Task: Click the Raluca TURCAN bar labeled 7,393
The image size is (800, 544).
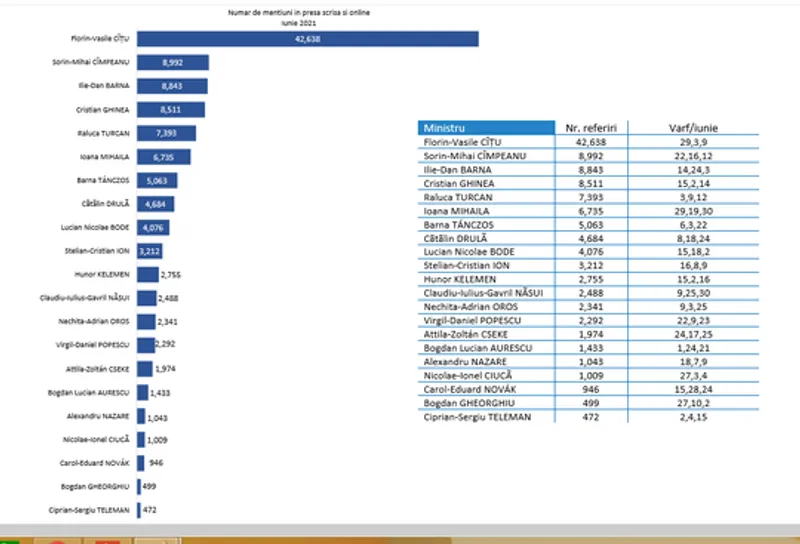Action: pyautogui.click(x=166, y=134)
